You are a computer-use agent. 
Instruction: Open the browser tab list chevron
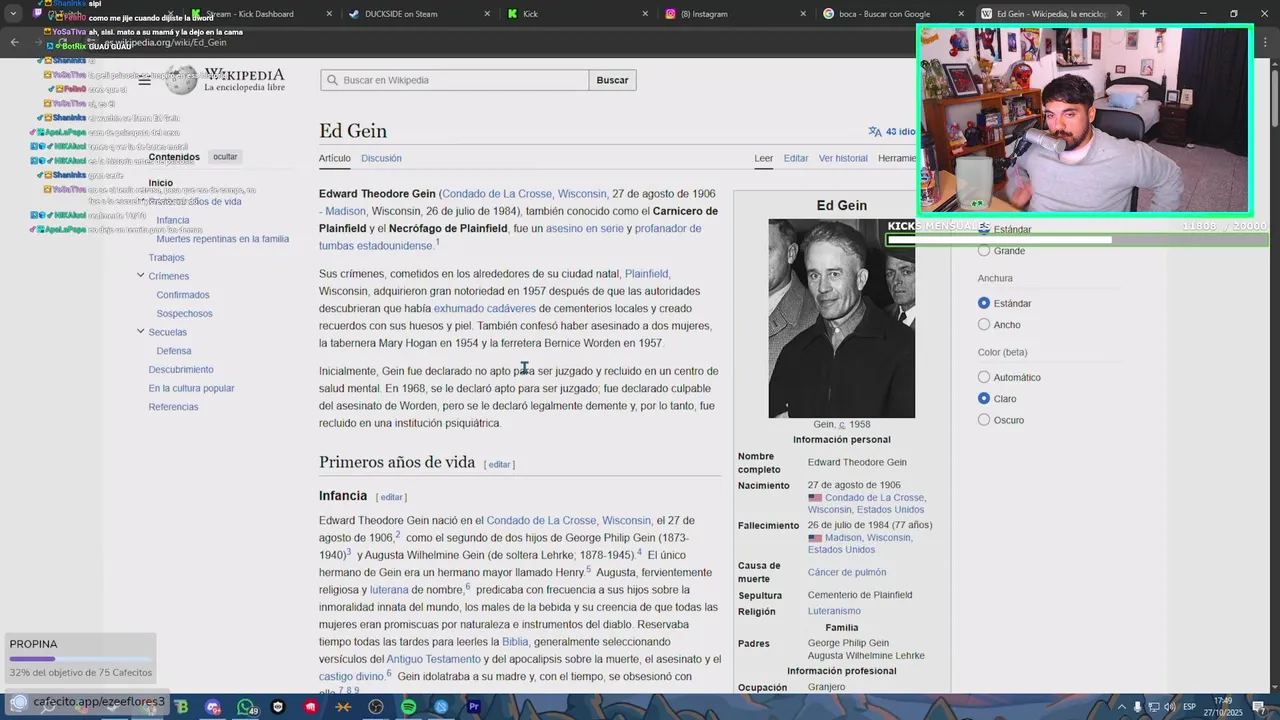click(x=13, y=14)
